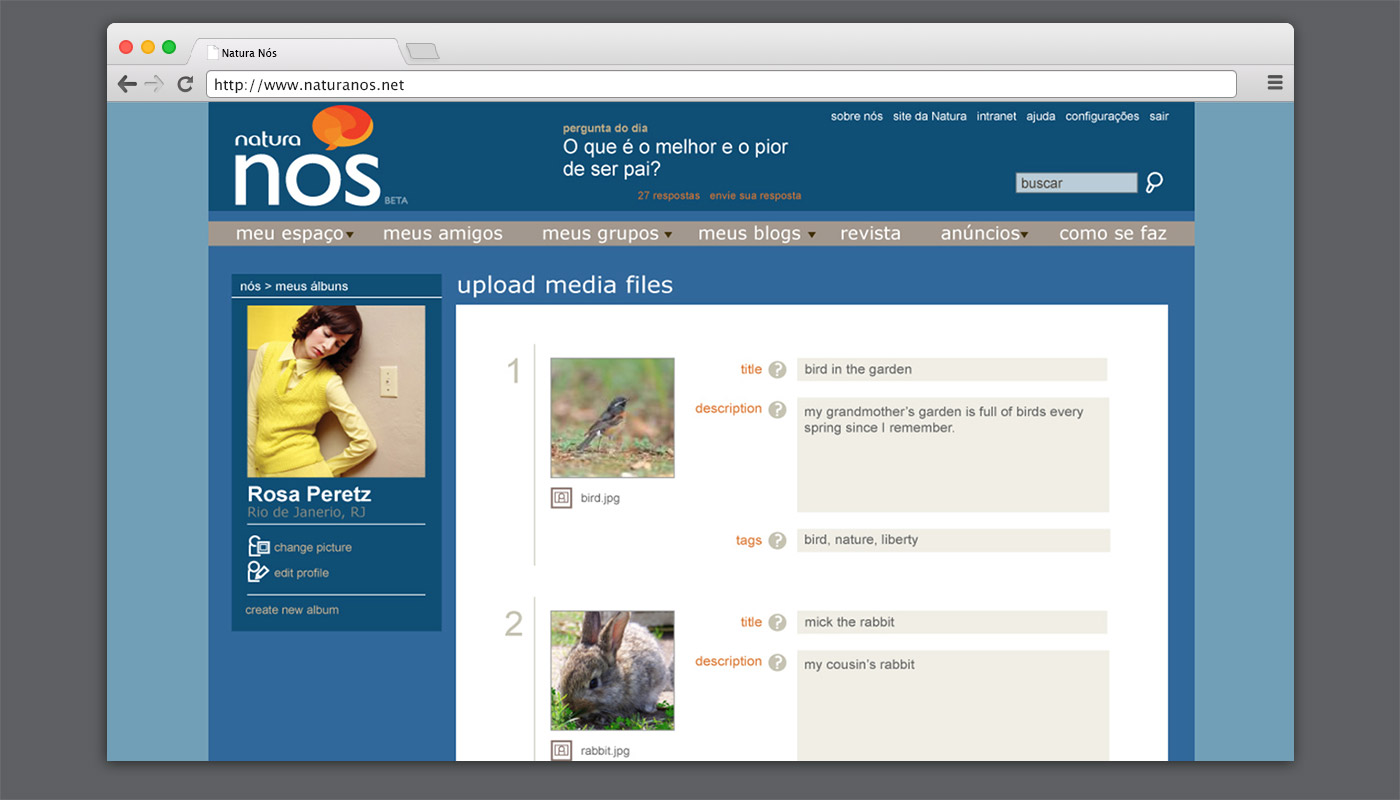Open the meus amigos menu item

(x=443, y=234)
